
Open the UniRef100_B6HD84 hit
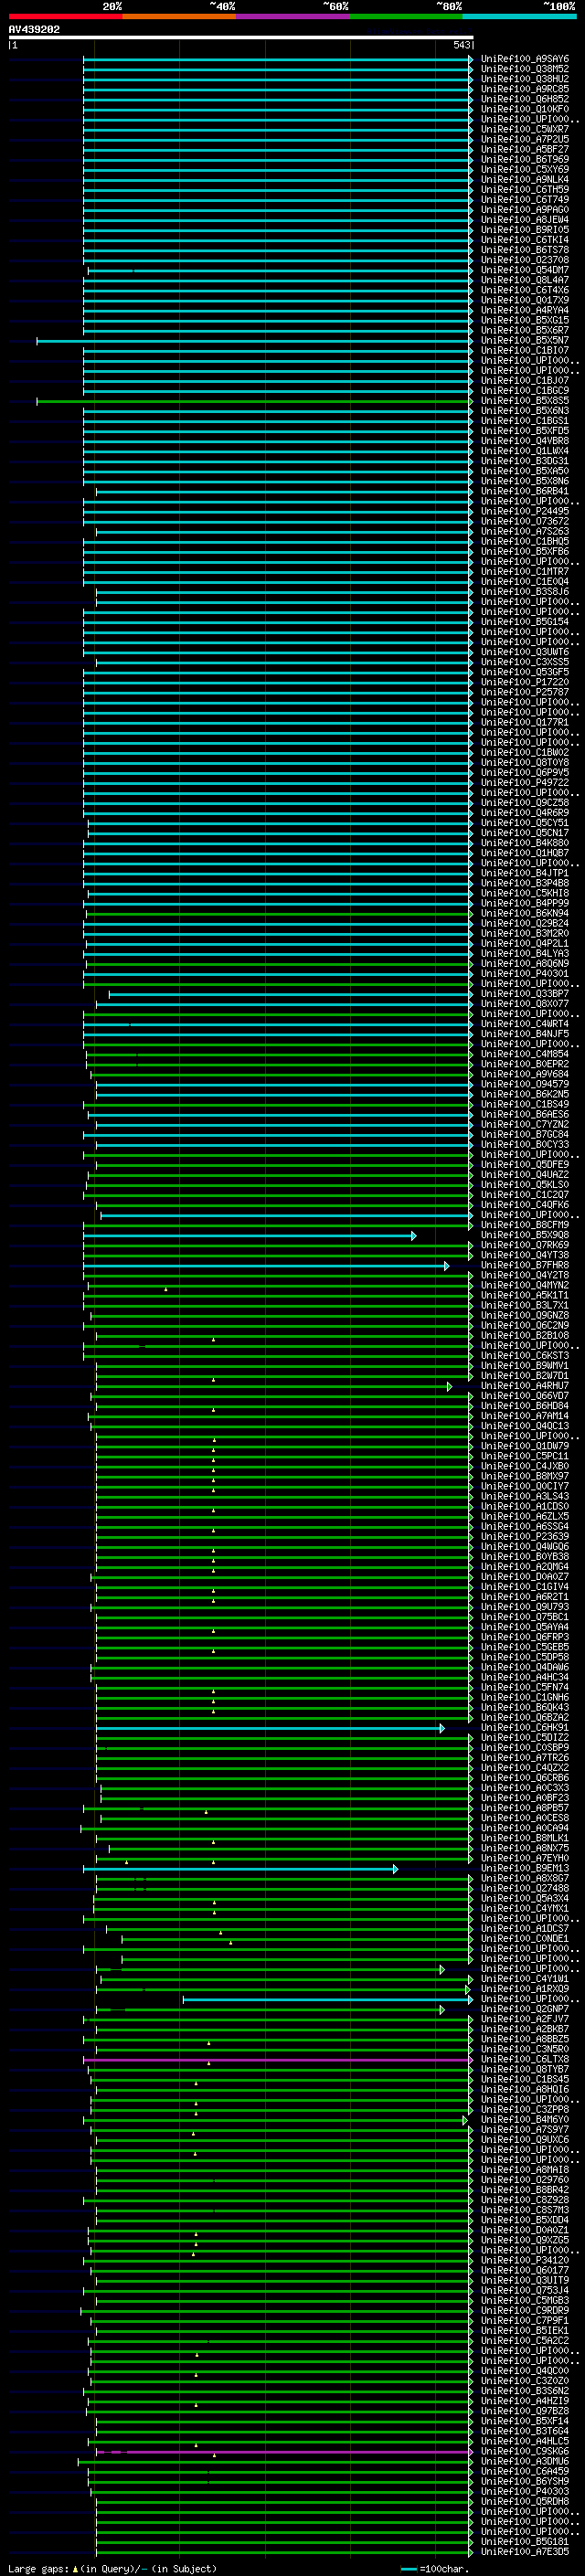(x=525, y=1406)
